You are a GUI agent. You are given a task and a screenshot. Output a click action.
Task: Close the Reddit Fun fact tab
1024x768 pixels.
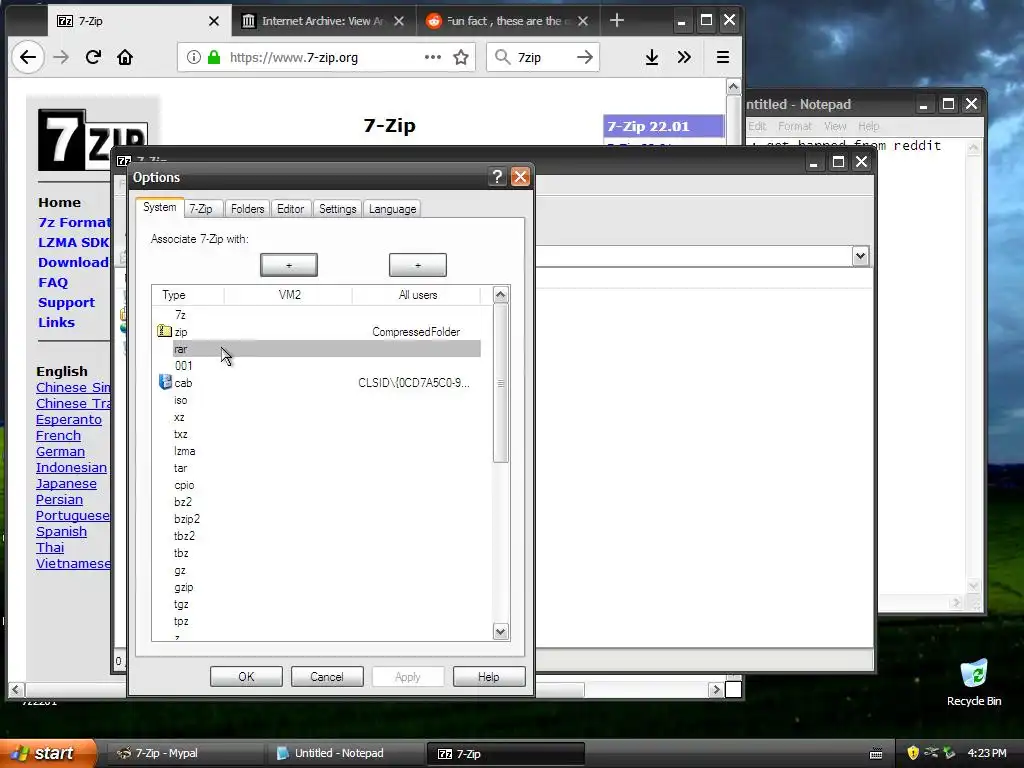click(x=583, y=22)
